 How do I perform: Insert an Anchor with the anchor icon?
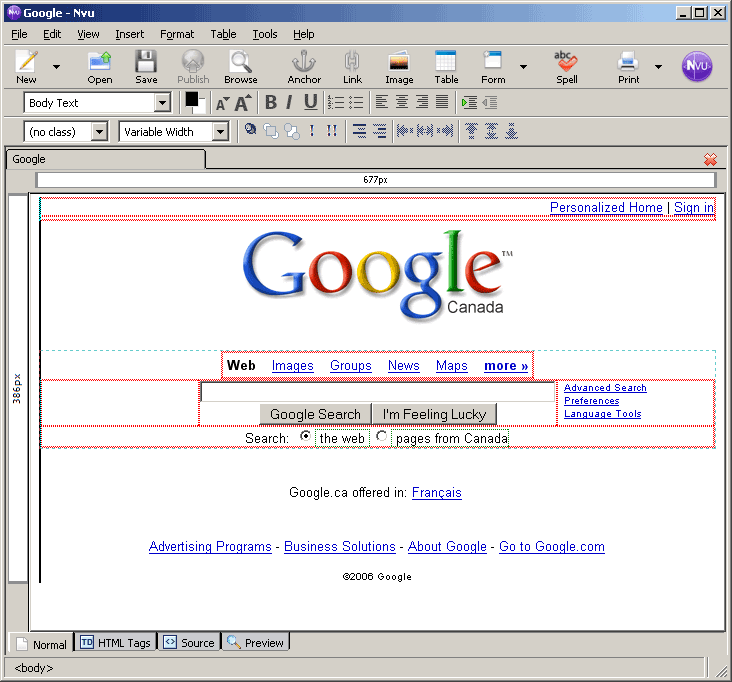coord(304,67)
